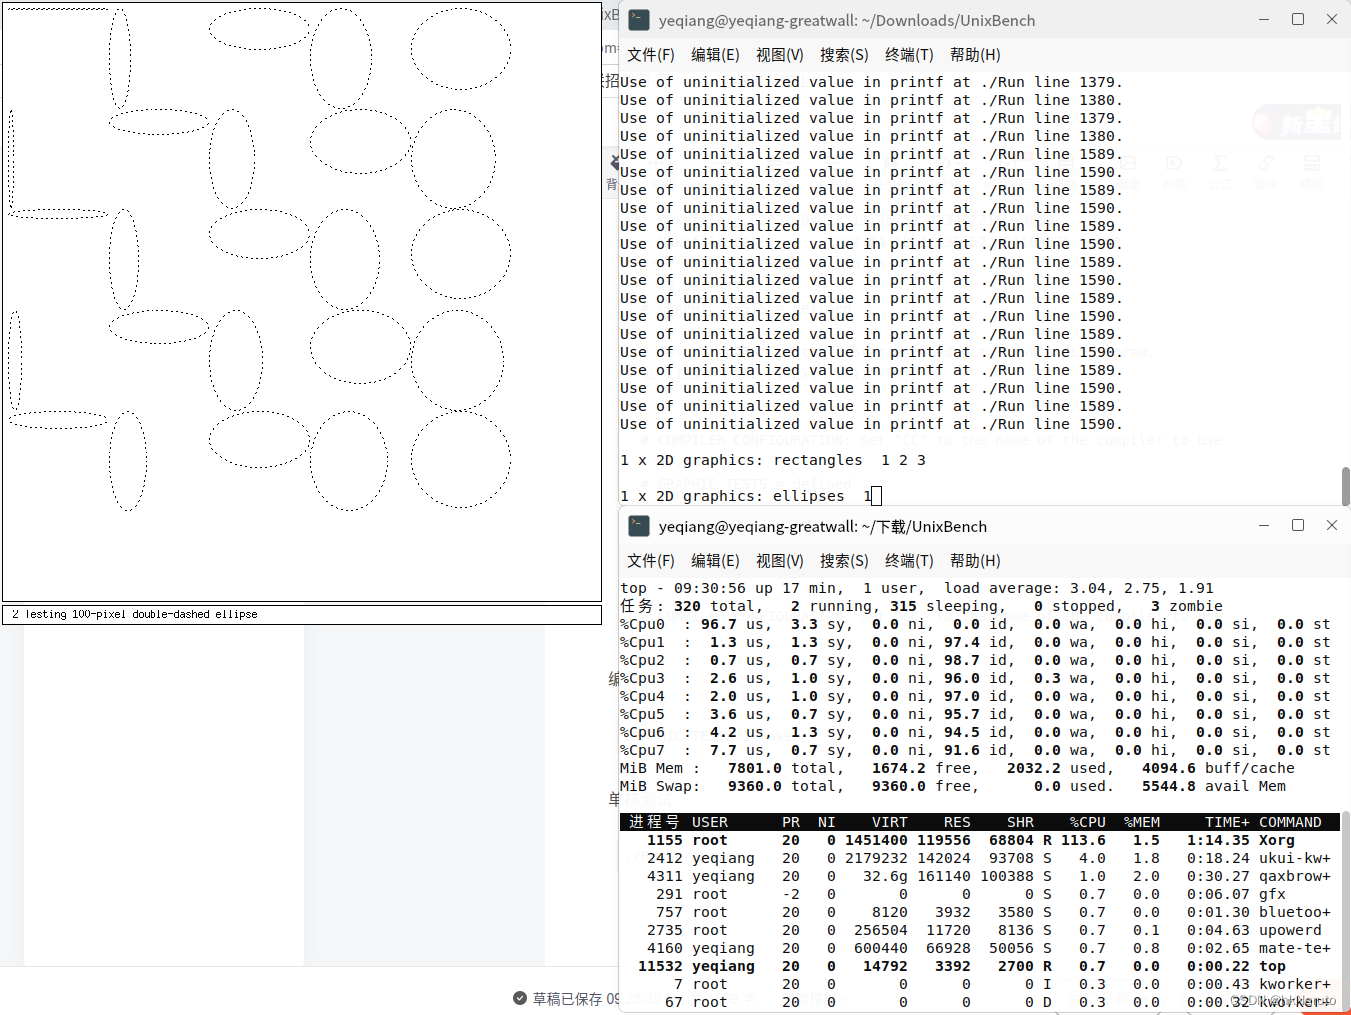
Task: Open 文件(F) menu in ~/Downloads/UnixBench terminal
Action: pyautogui.click(x=651, y=55)
